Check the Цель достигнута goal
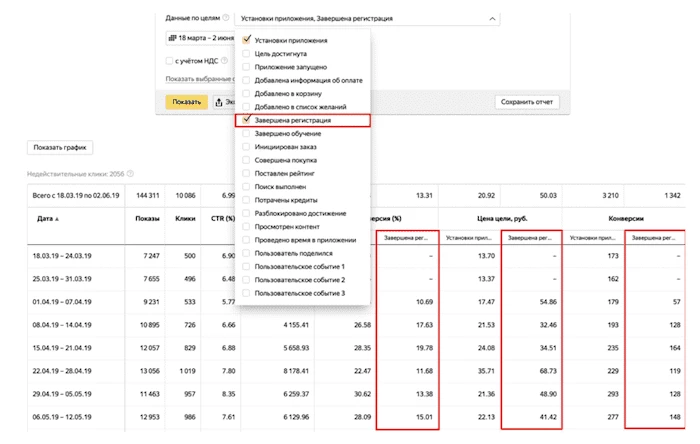 pos(246,54)
